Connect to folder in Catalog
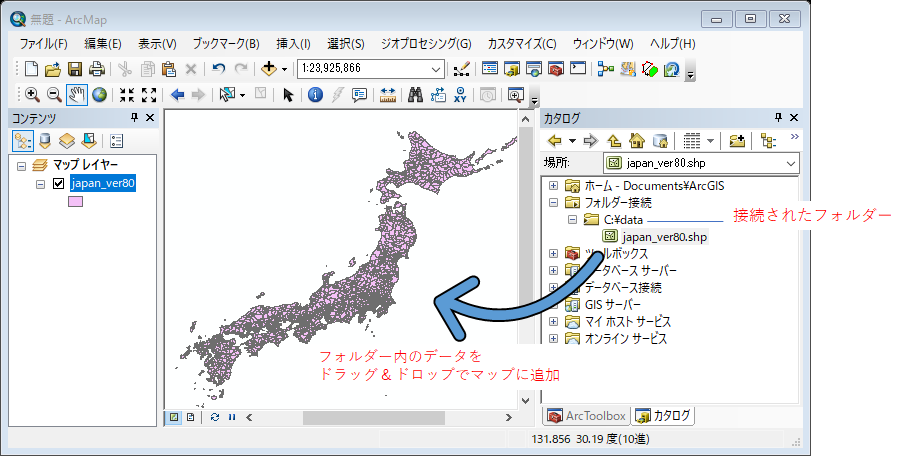906x456 pixels. (737, 140)
